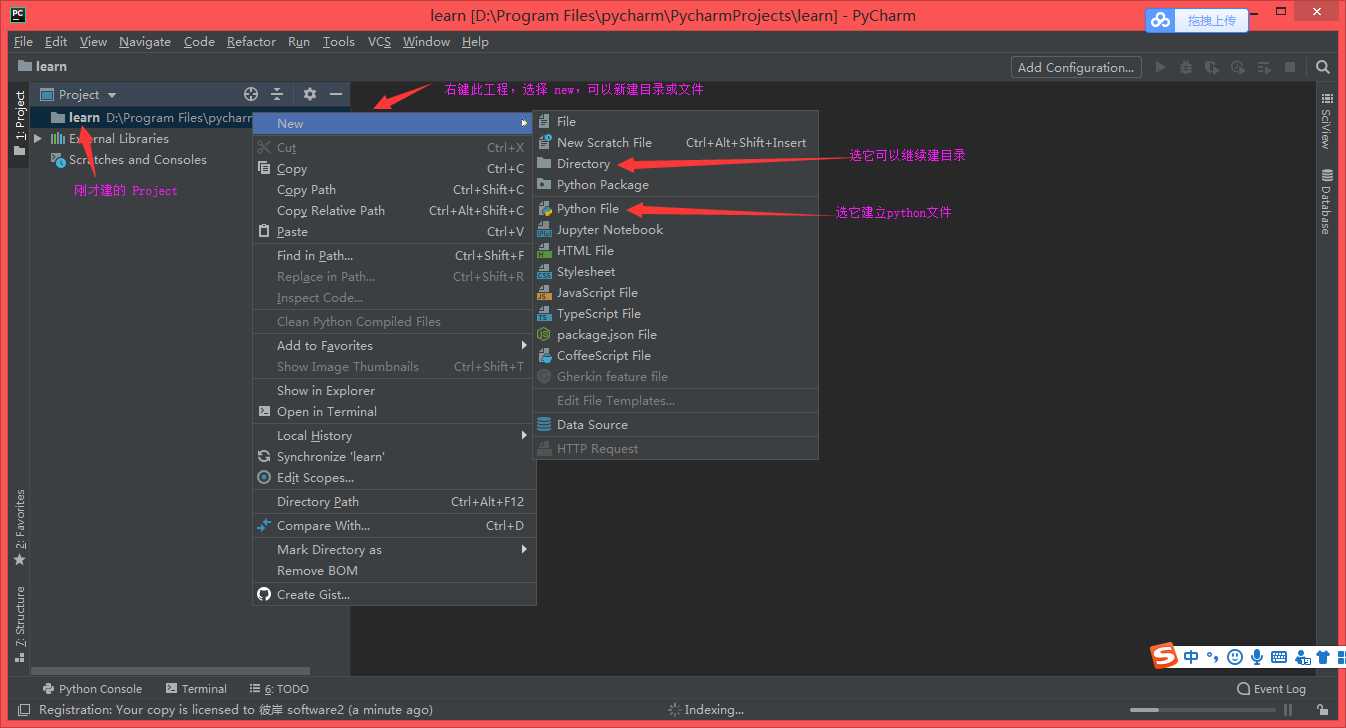
Task: Open SciView side tab
Action: (1326, 121)
